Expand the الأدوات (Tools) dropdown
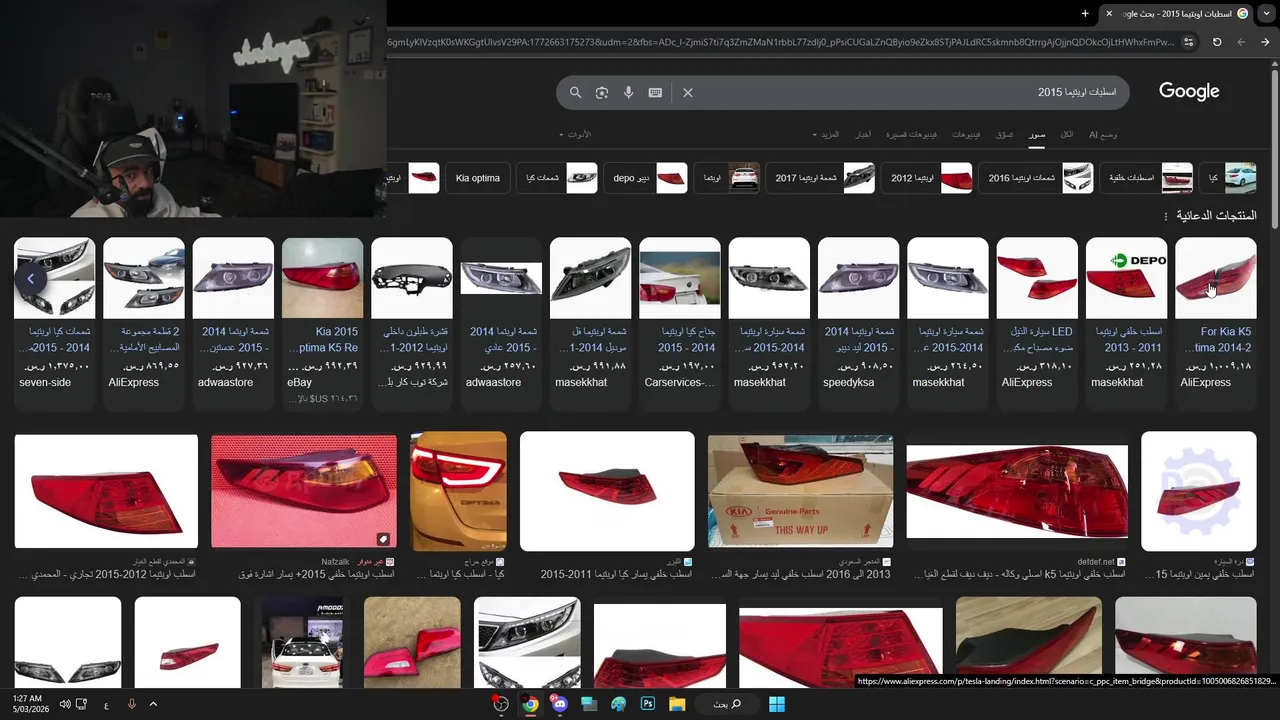 pyautogui.click(x=577, y=134)
